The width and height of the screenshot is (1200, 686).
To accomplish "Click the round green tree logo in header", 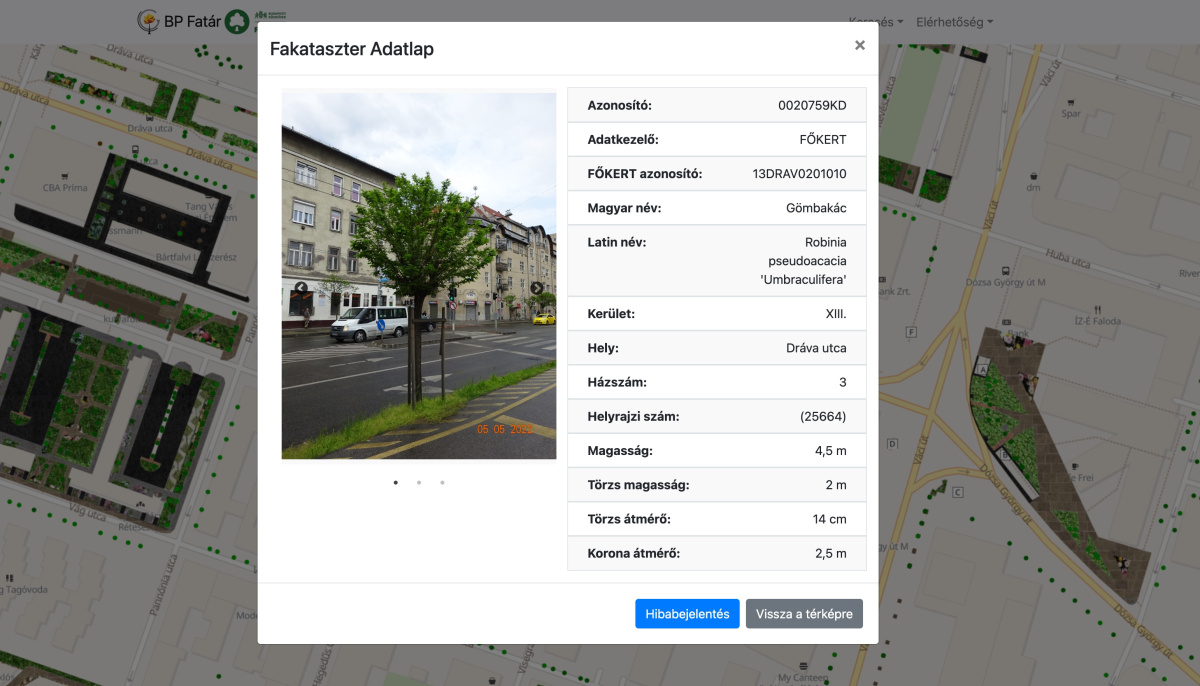I will [x=237, y=21].
